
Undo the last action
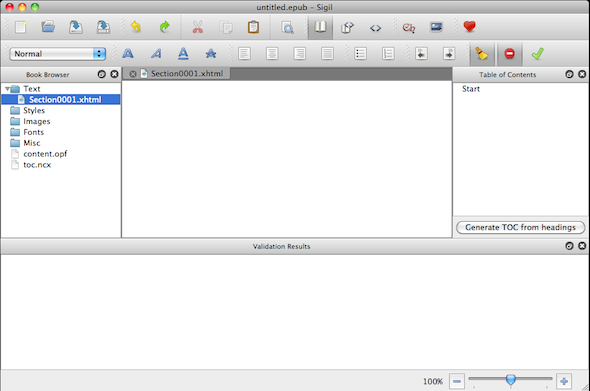[136, 27]
